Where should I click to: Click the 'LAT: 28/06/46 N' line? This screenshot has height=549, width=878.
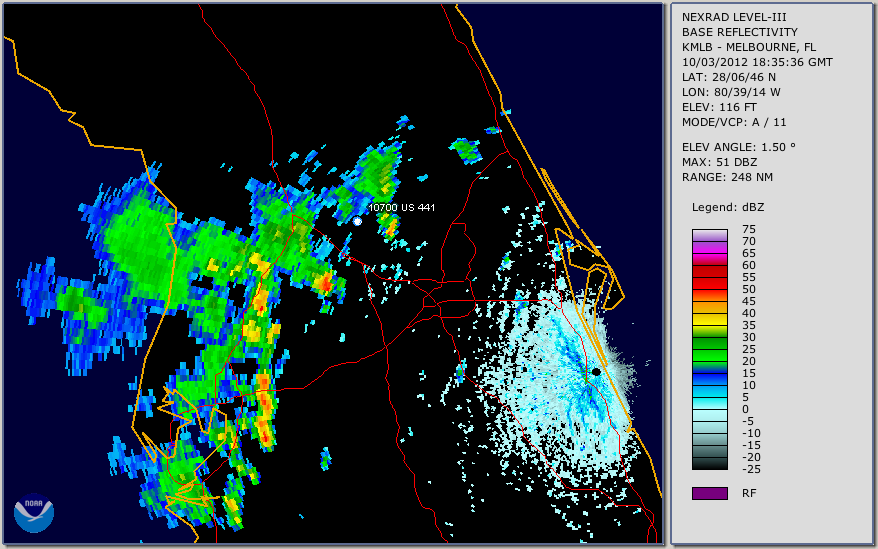tap(728, 77)
